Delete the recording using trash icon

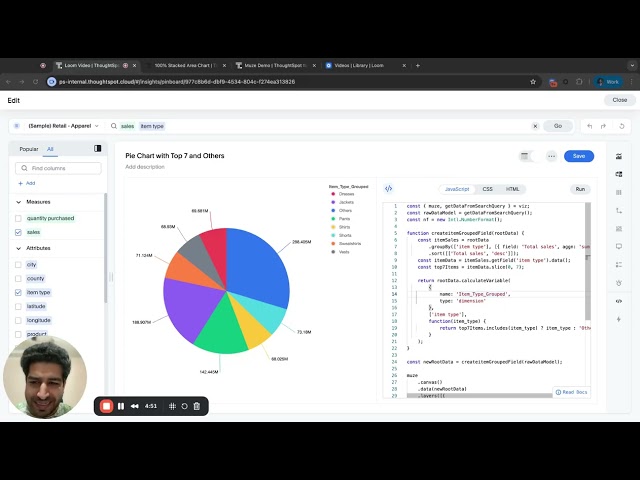197,406
